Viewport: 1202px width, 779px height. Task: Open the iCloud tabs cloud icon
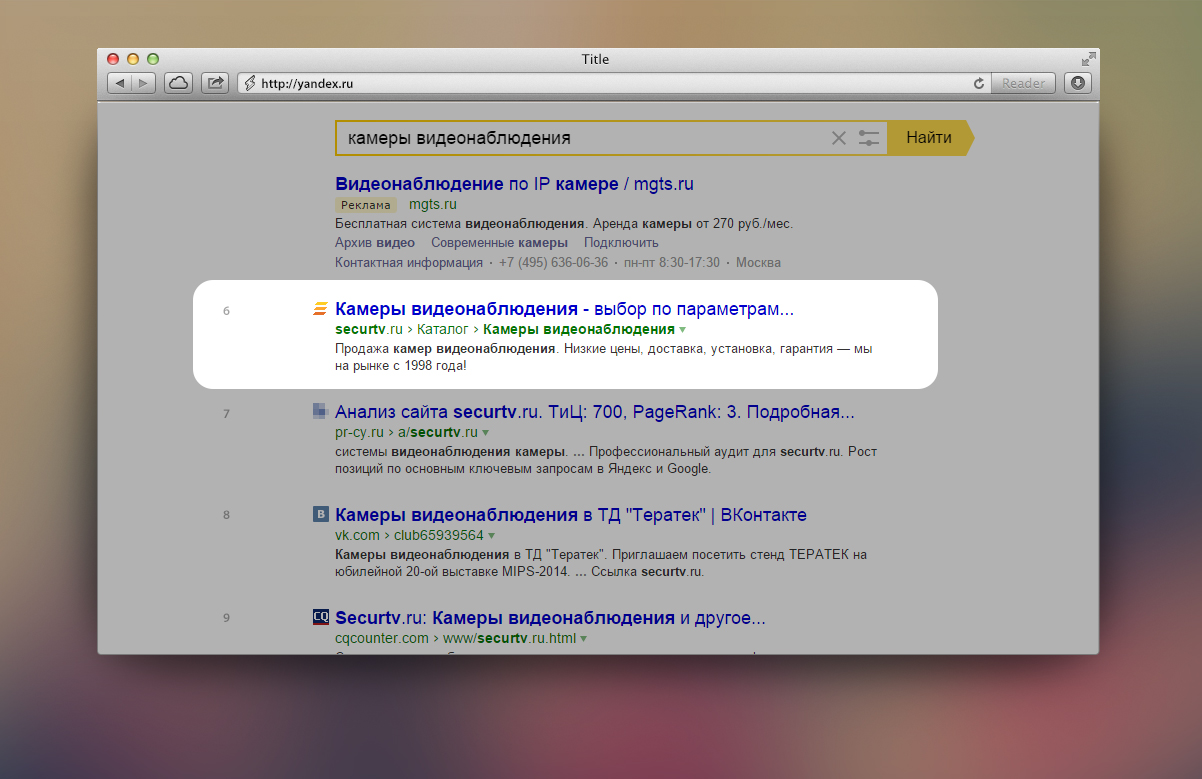(x=179, y=84)
